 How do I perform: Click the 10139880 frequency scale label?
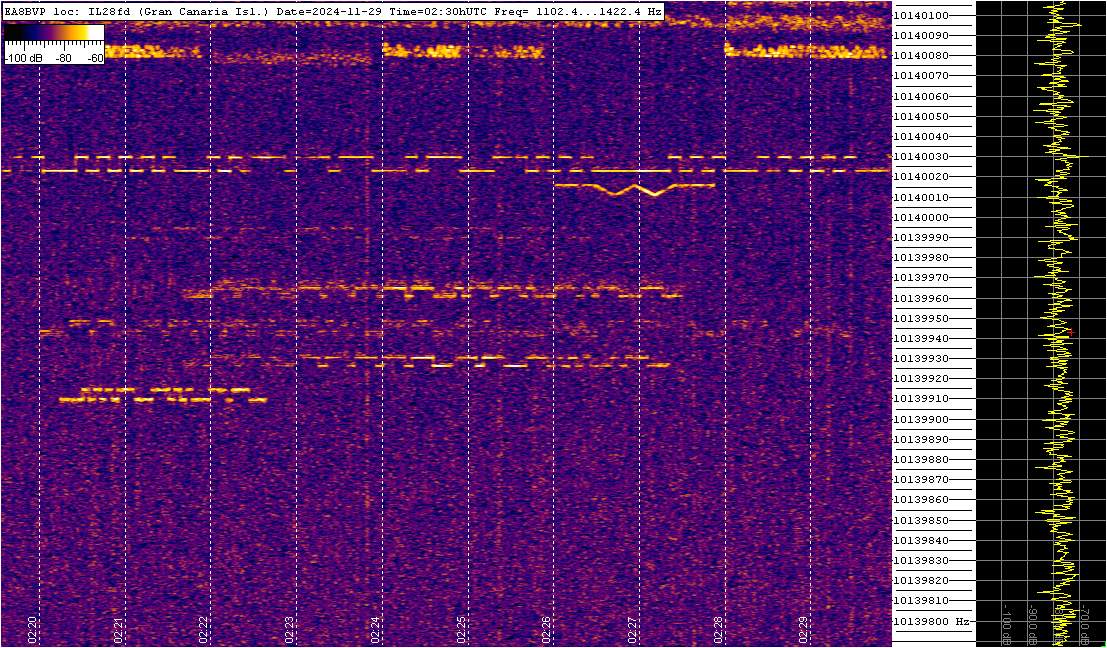pyautogui.click(x=921, y=460)
